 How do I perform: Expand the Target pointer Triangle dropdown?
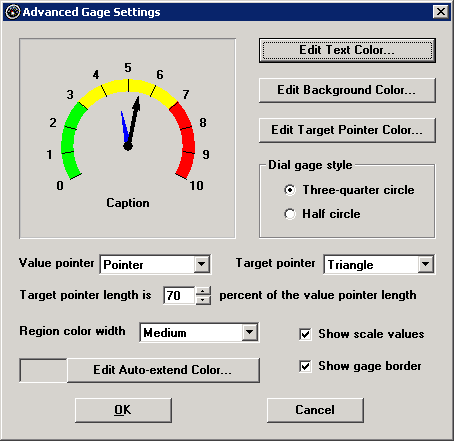click(426, 265)
